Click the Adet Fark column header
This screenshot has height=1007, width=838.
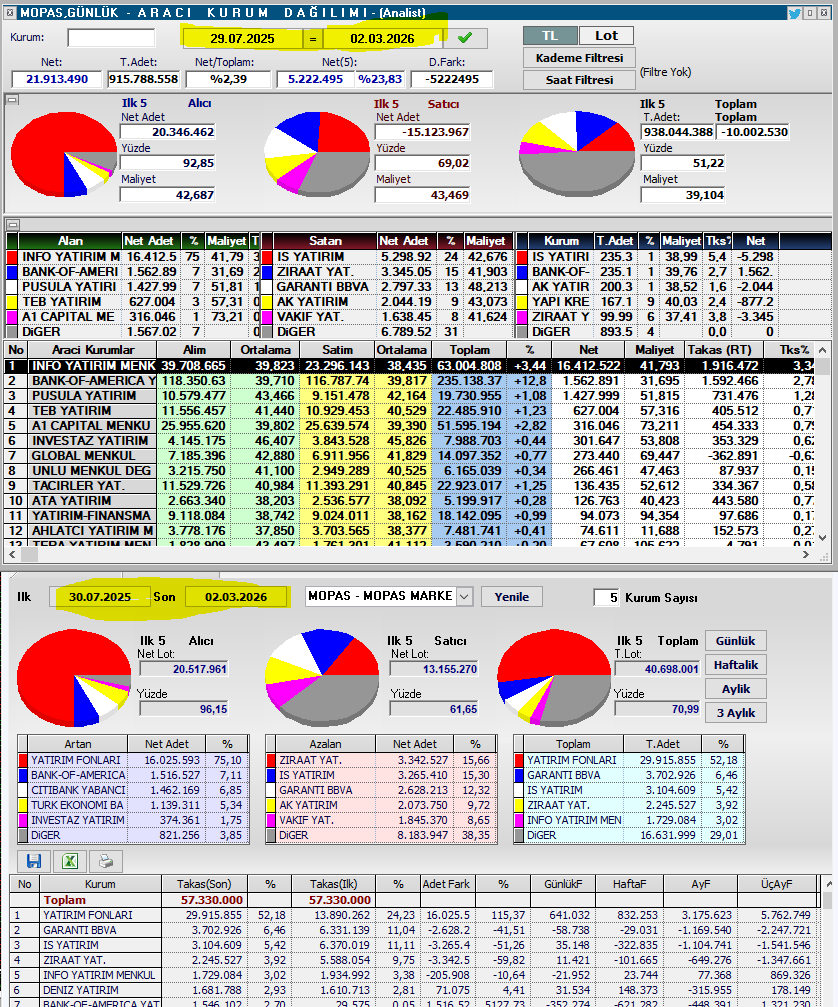click(x=446, y=884)
